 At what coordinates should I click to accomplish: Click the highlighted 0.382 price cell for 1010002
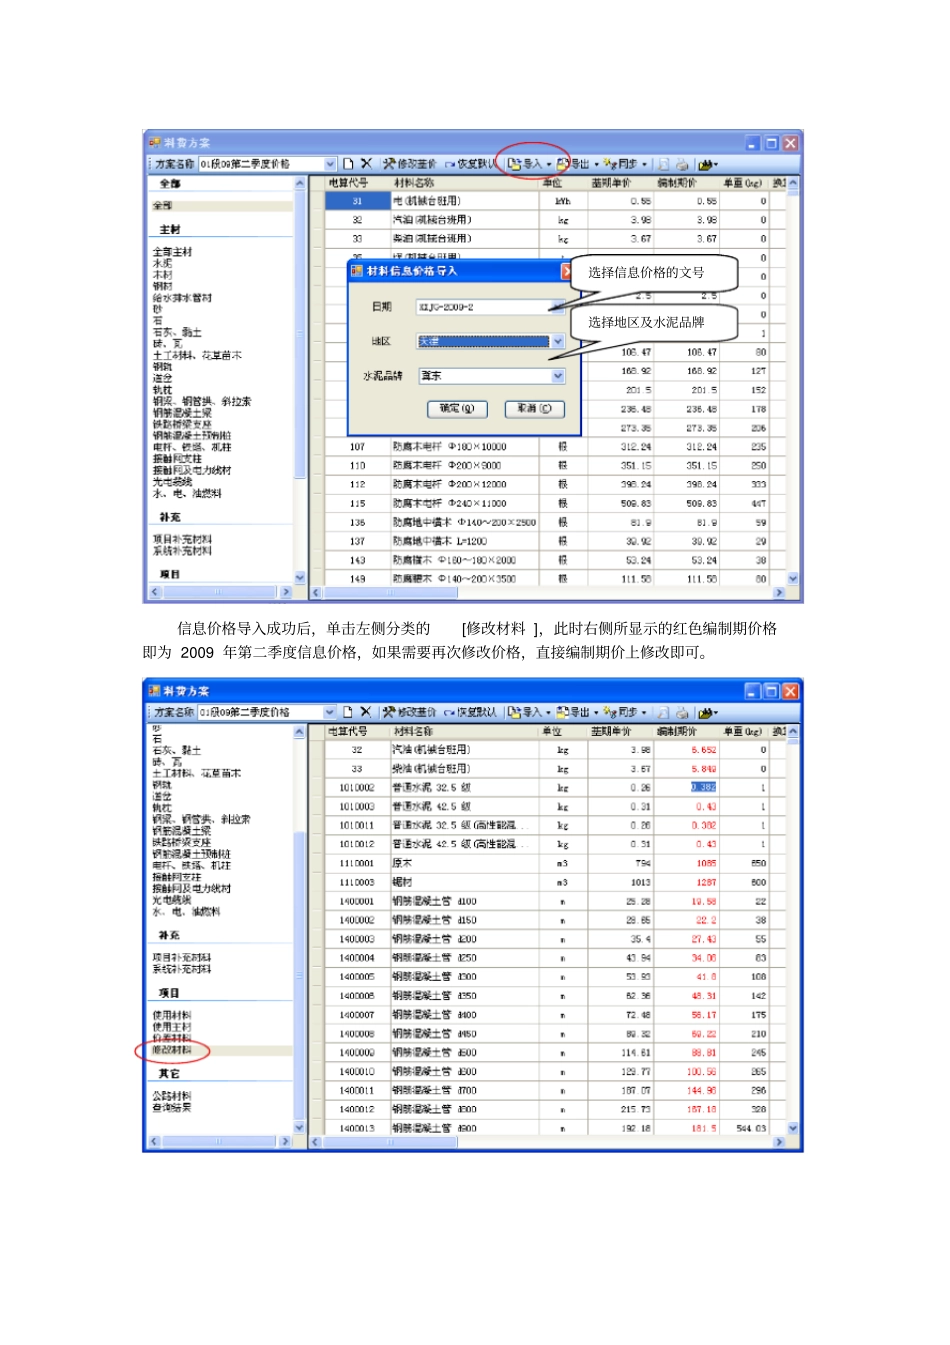tap(704, 787)
